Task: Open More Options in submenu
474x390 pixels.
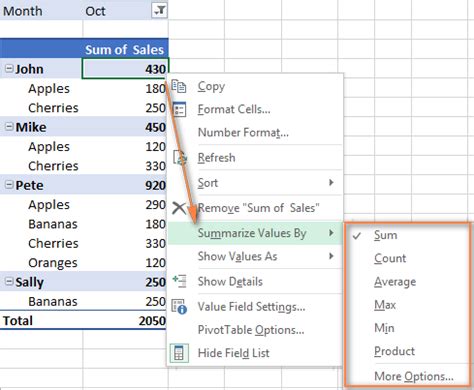Action: pyautogui.click(x=408, y=376)
